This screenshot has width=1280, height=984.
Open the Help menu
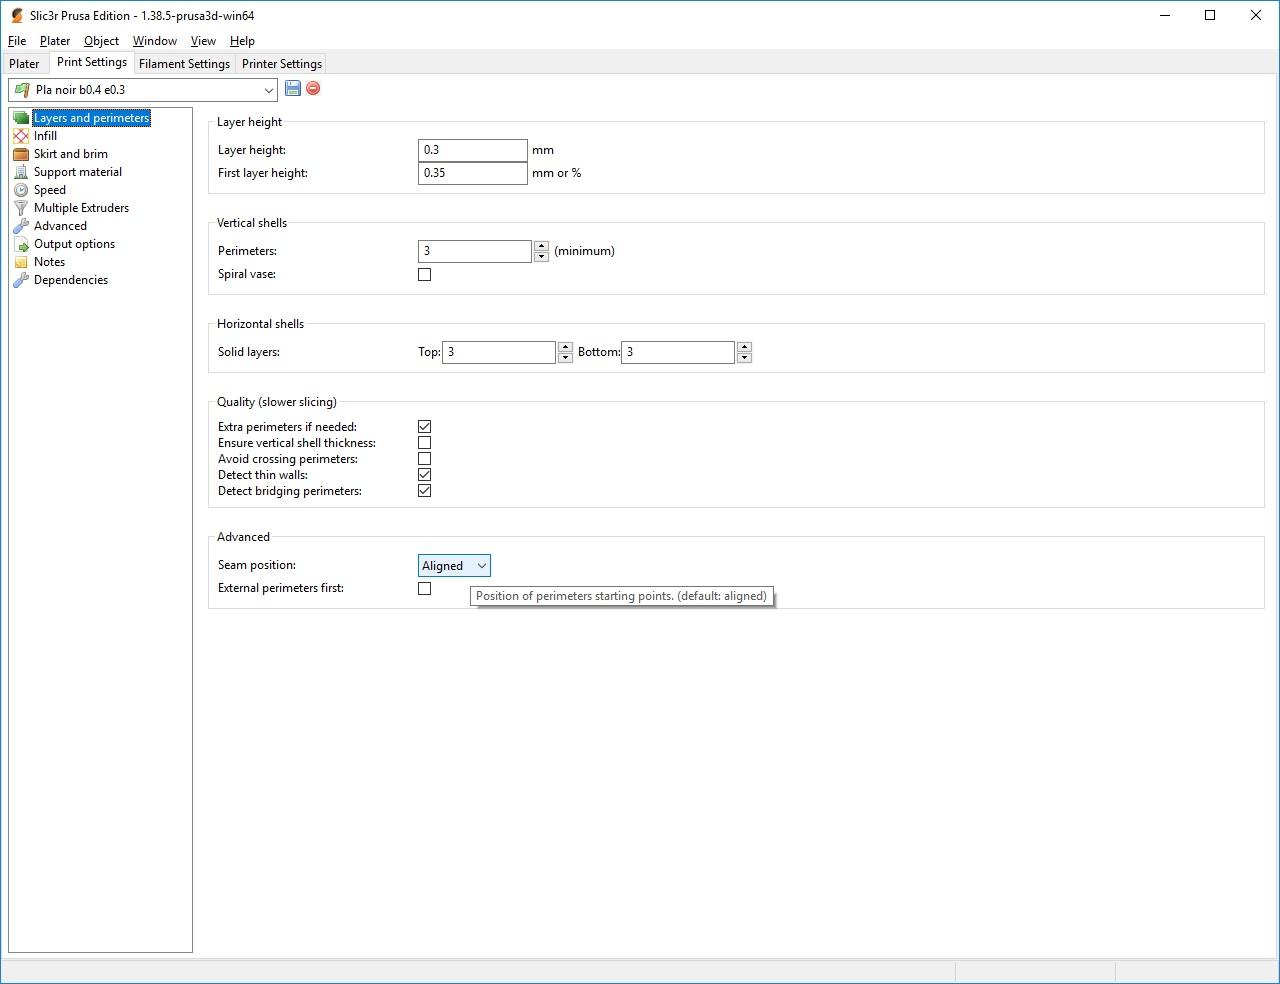point(242,41)
